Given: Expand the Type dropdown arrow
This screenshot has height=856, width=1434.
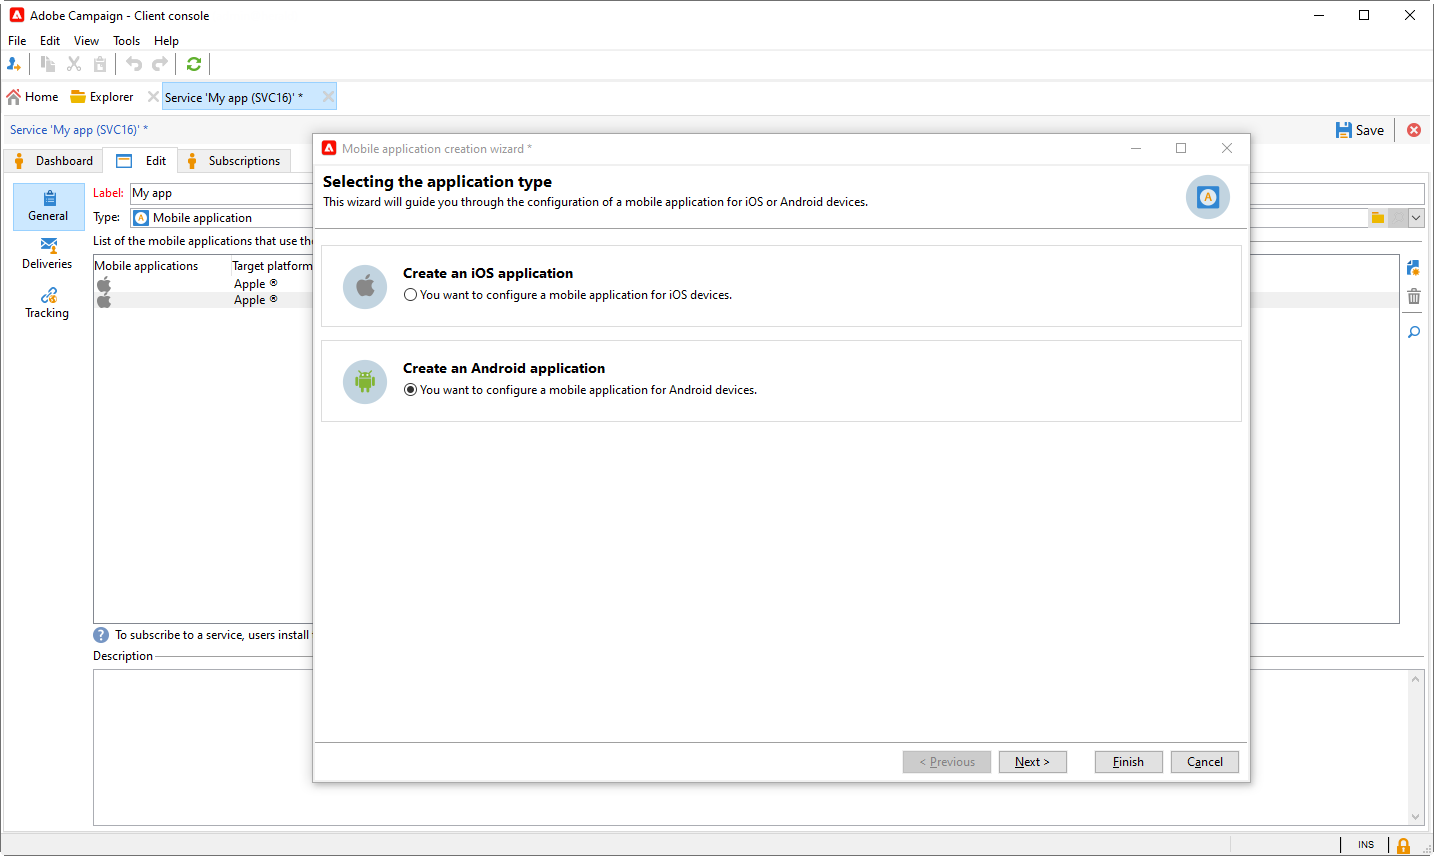Looking at the screenshot, I should pos(1416,218).
